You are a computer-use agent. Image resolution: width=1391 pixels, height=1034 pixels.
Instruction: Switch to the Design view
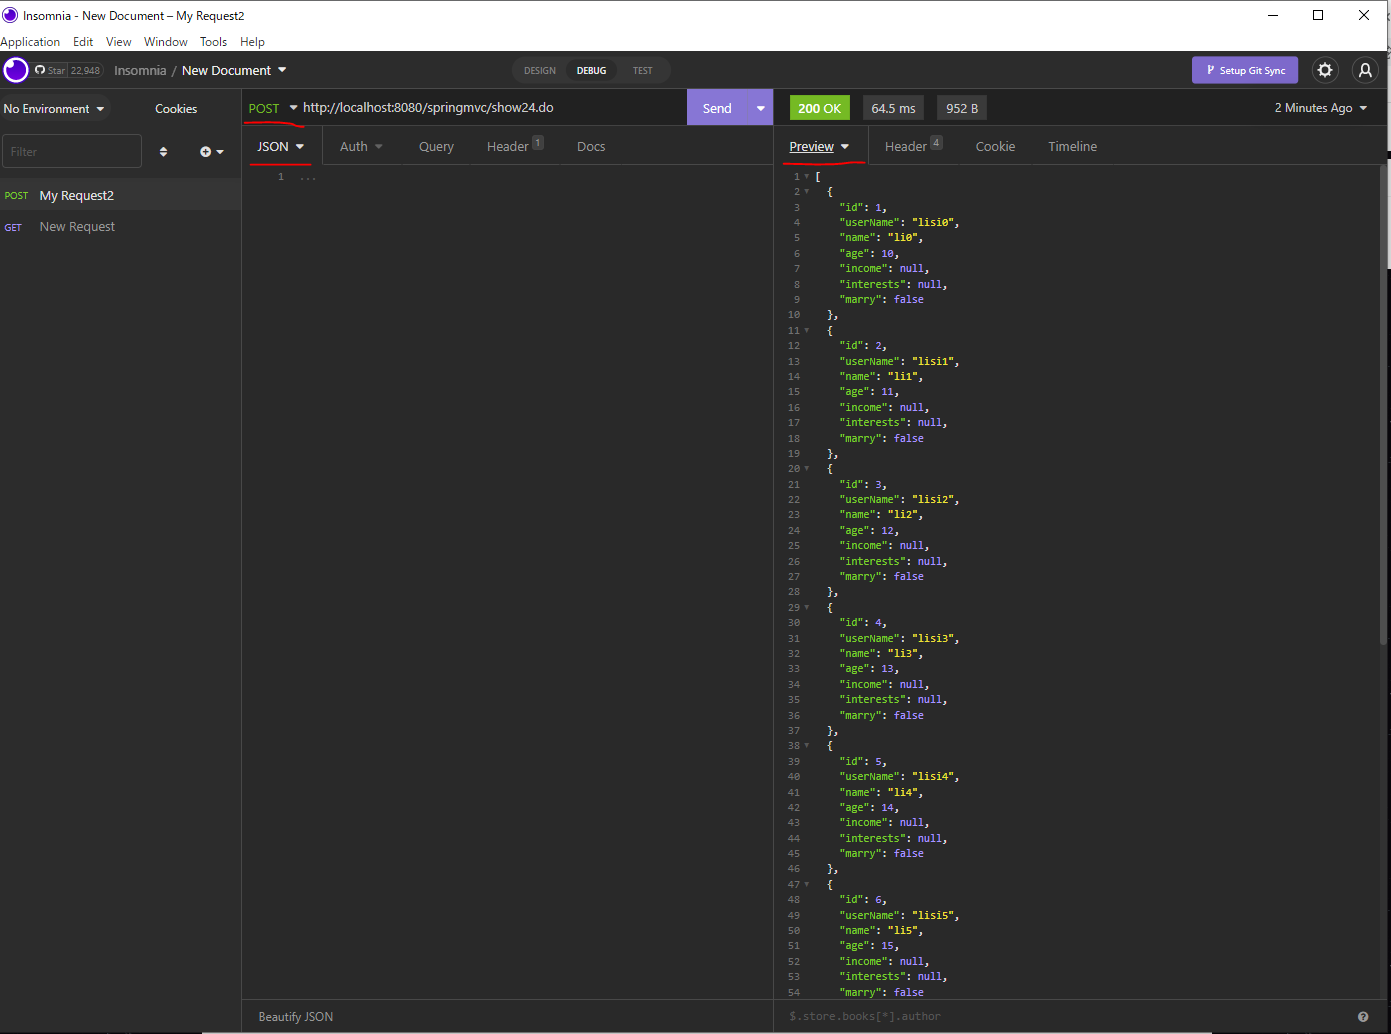540,71
